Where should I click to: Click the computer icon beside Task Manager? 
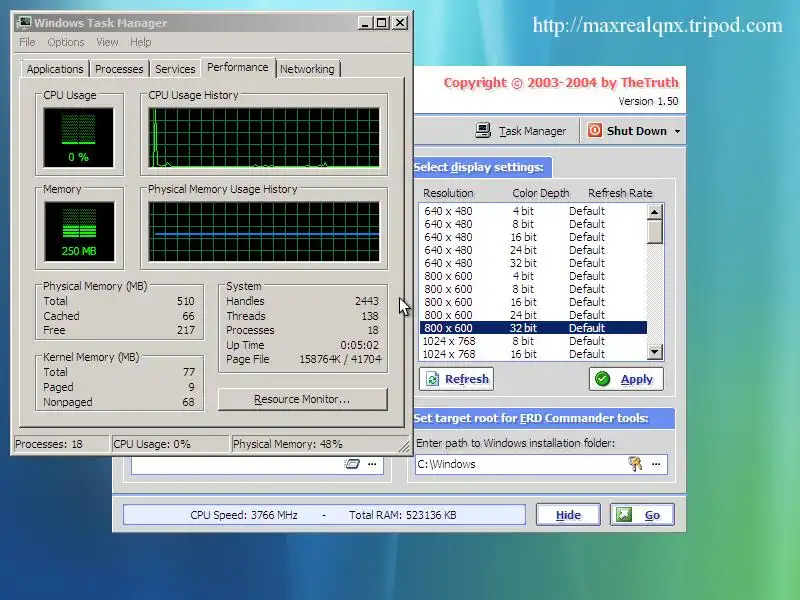483,131
